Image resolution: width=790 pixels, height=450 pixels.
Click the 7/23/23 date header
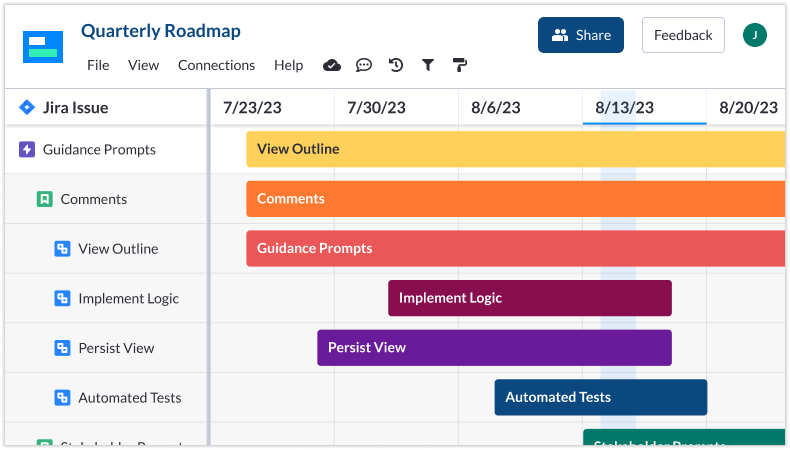pyautogui.click(x=272, y=107)
